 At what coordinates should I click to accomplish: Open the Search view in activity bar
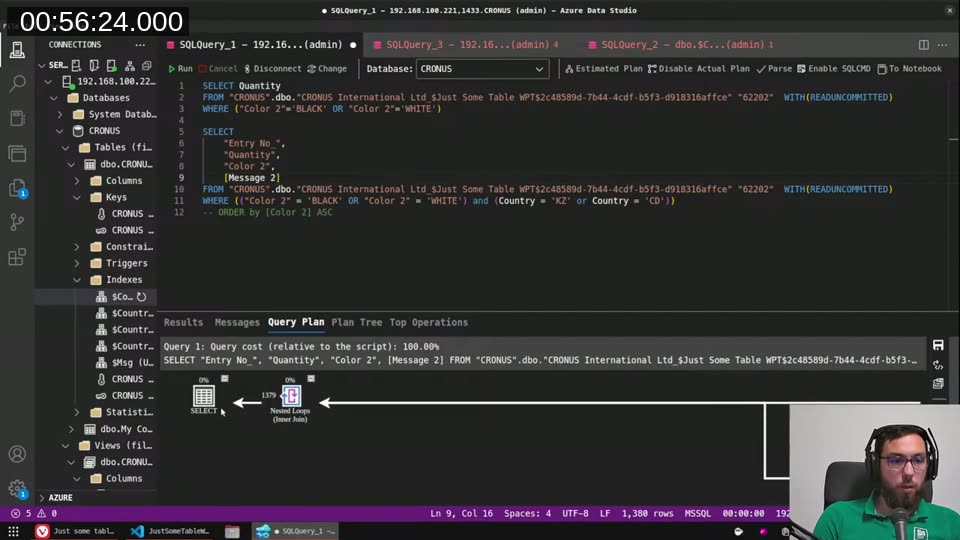pos(17,83)
